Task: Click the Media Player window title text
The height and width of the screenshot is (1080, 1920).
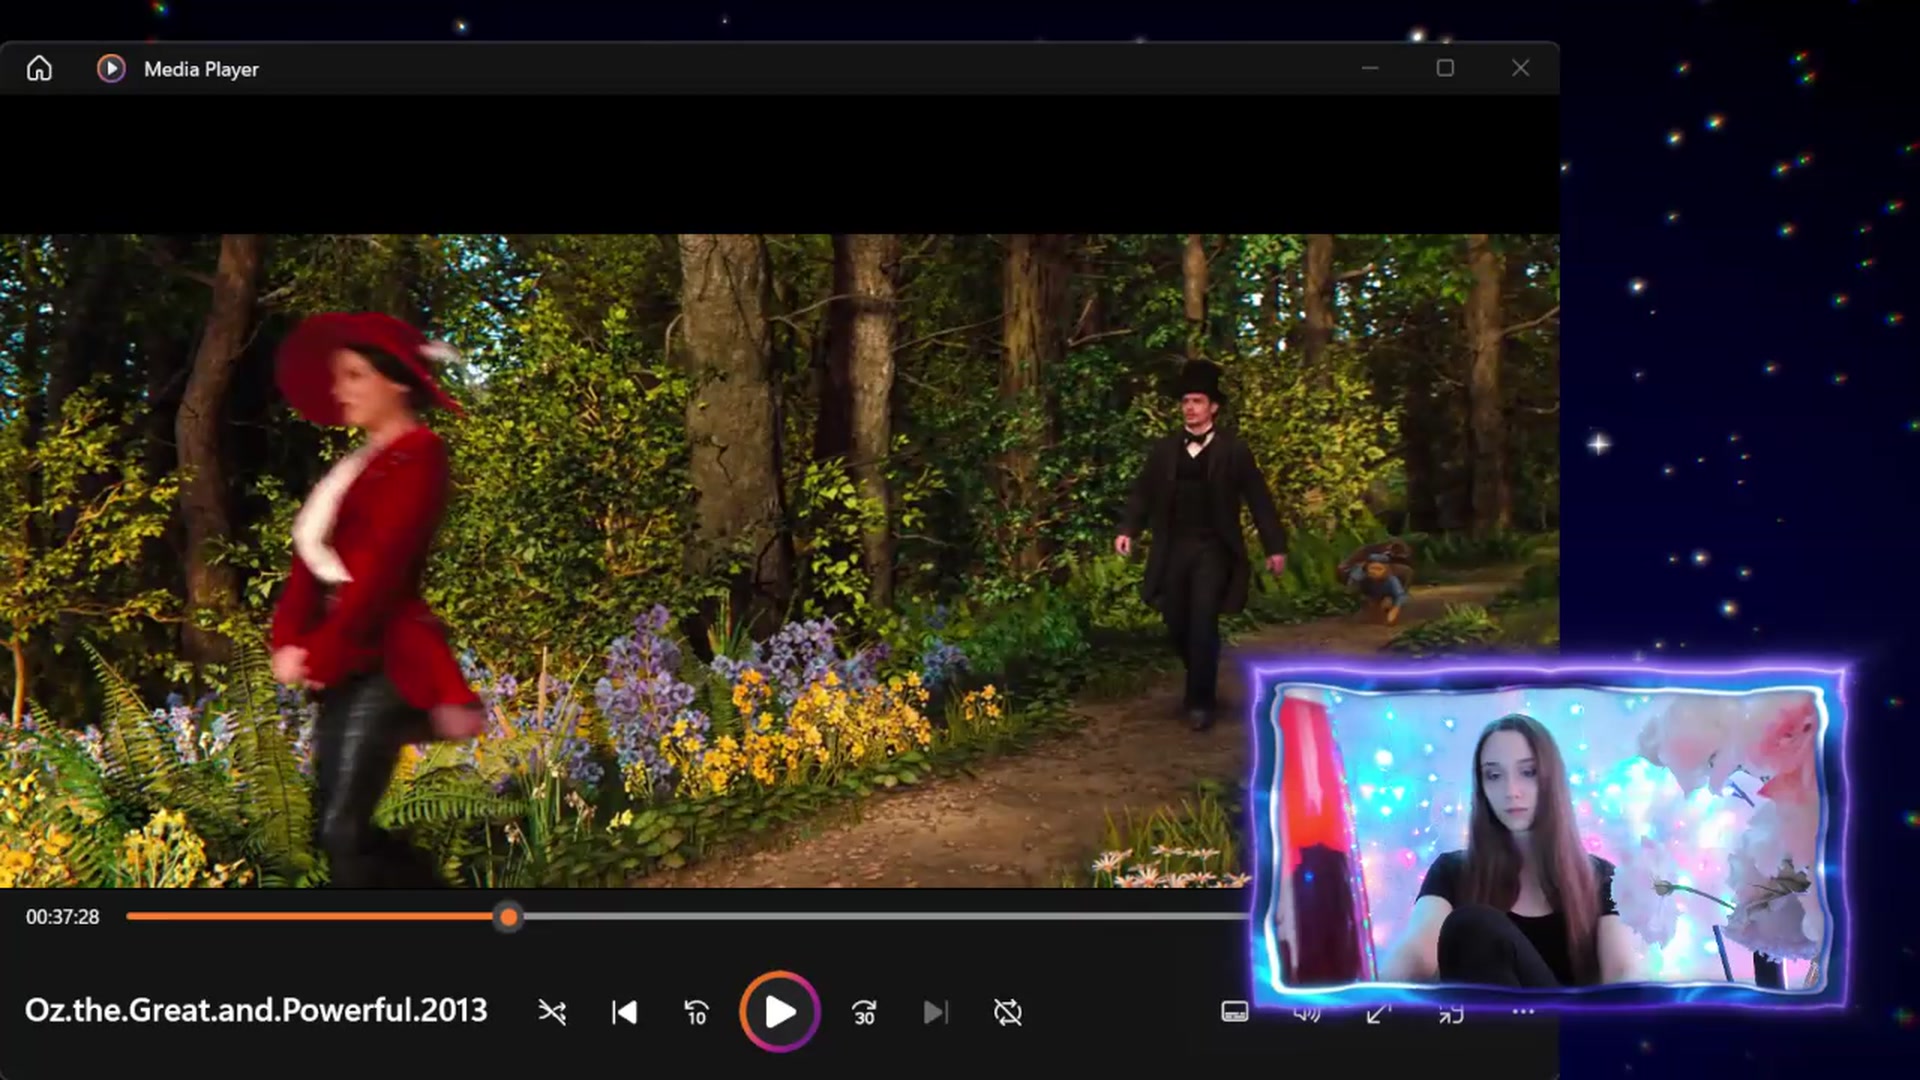Action: click(x=201, y=69)
